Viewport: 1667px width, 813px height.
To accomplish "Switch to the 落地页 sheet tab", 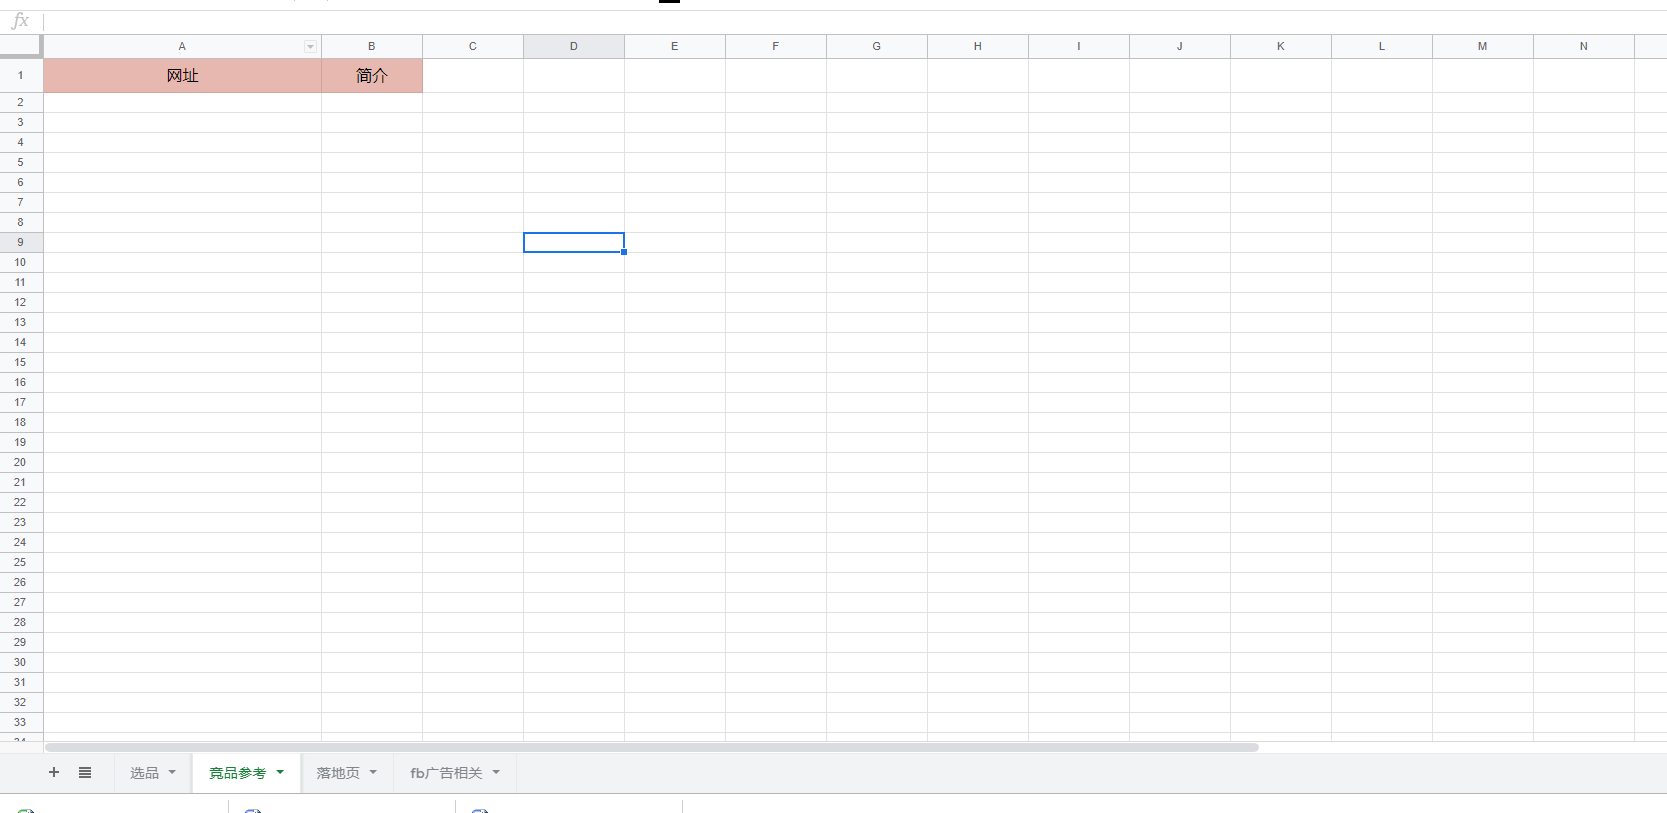I will pos(338,773).
